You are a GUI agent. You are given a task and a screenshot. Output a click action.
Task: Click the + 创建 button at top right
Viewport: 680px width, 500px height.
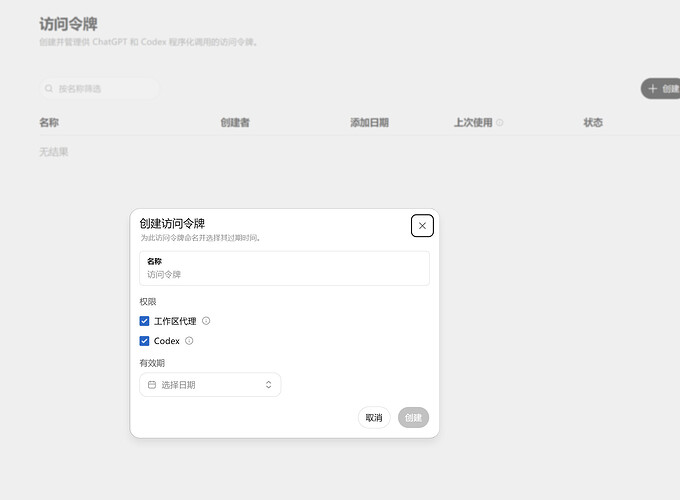[660, 88]
